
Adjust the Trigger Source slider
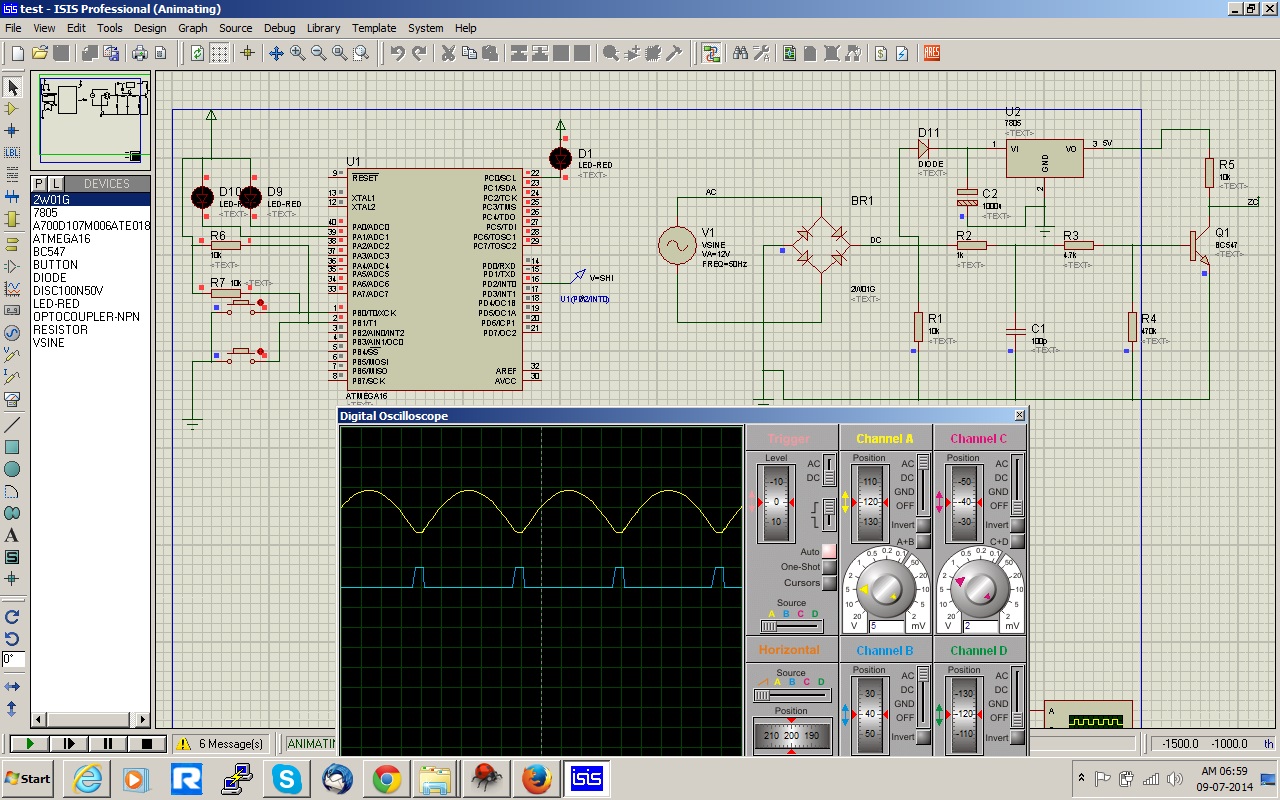click(791, 627)
